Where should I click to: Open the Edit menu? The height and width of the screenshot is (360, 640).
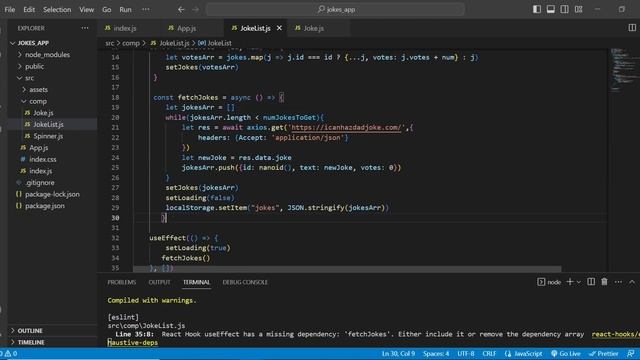[29, 9]
